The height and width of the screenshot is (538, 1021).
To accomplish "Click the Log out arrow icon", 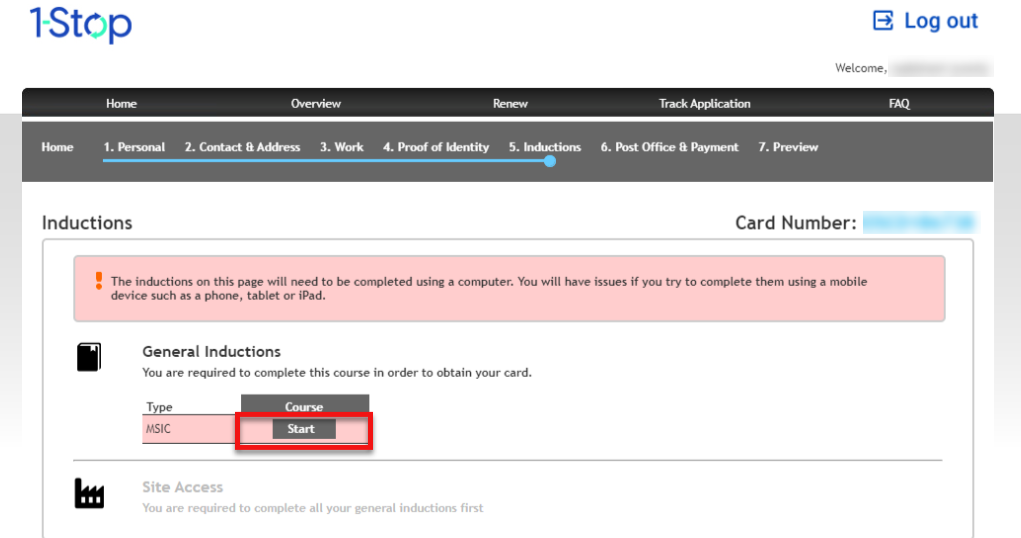I will click(883, 20).
